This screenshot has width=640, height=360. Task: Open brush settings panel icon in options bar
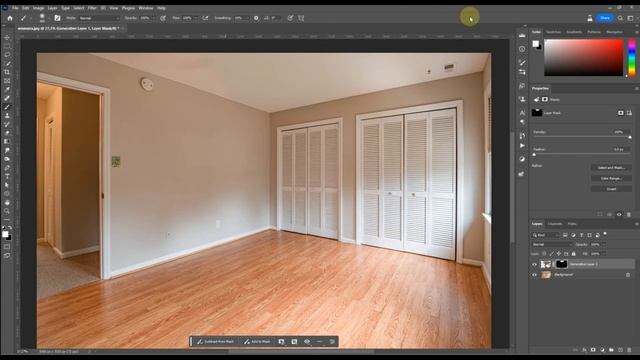pyautogui.click(x=58, y=18)
